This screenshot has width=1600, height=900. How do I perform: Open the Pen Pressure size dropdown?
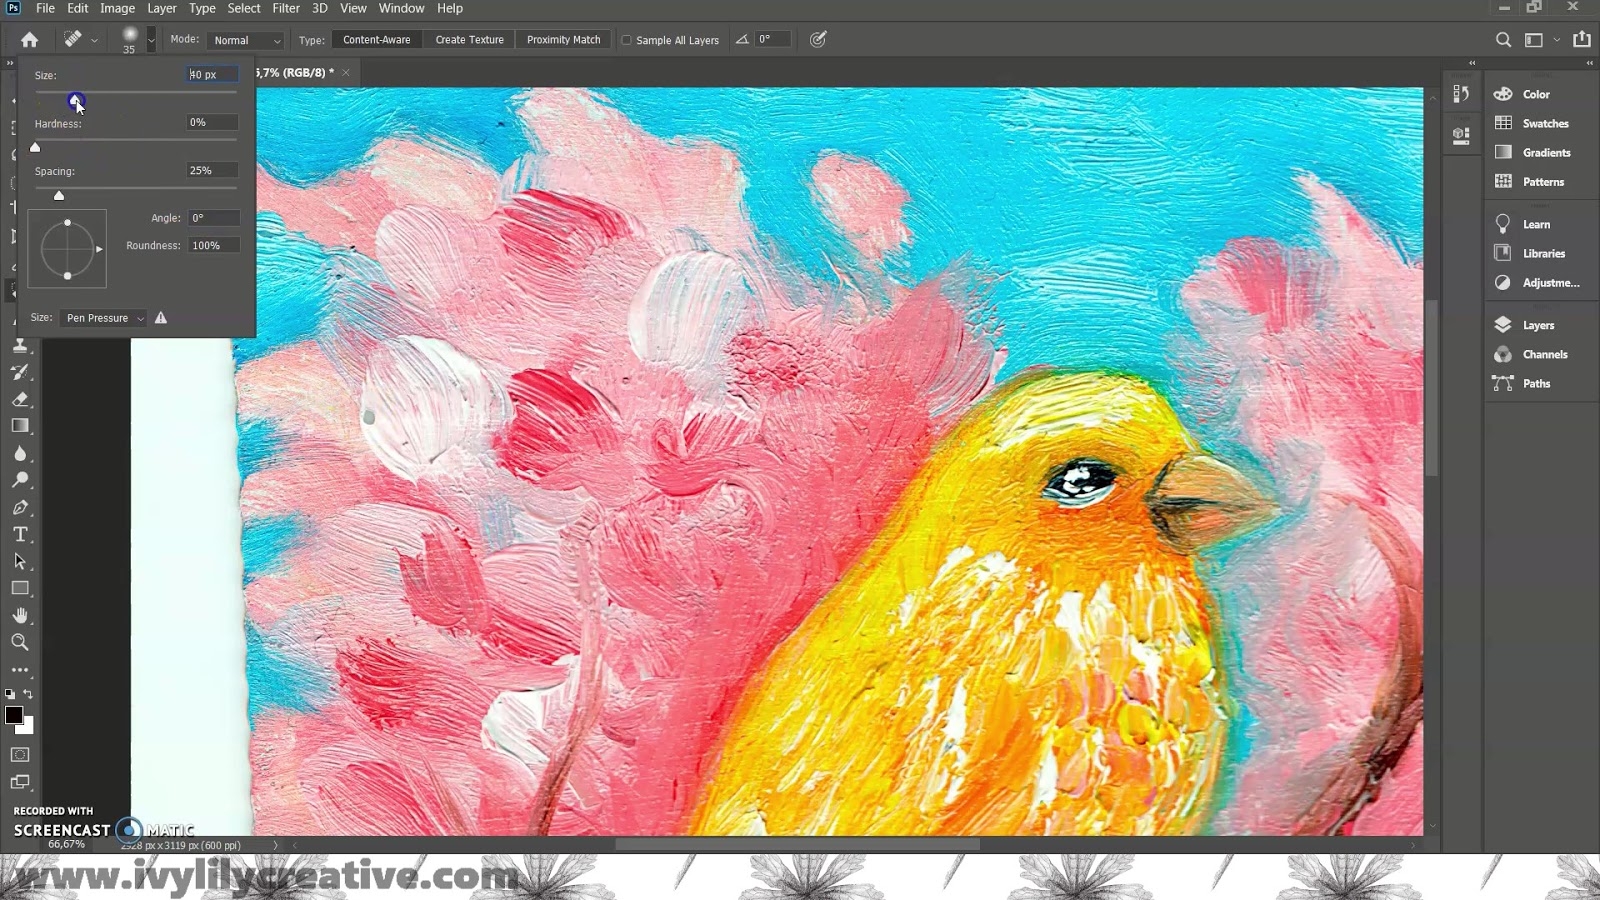104,318
